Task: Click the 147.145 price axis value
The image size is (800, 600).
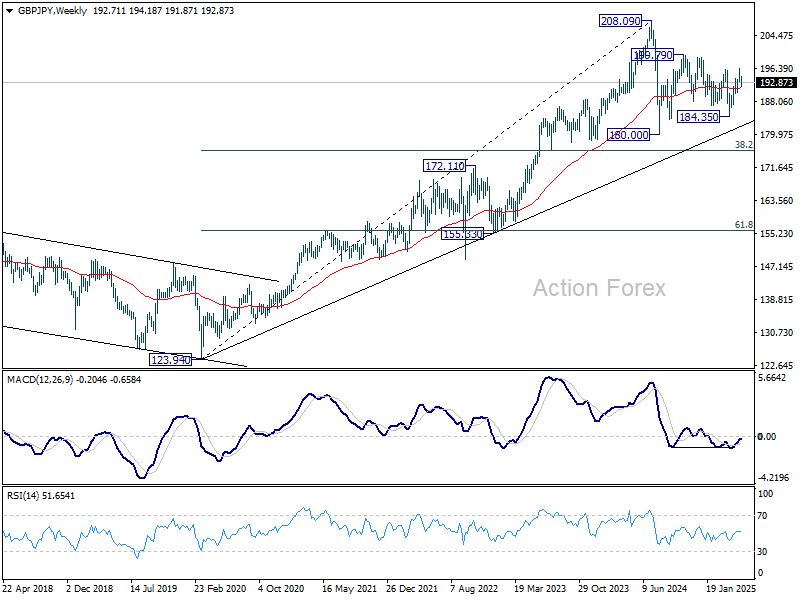Action: coord(777,266)
